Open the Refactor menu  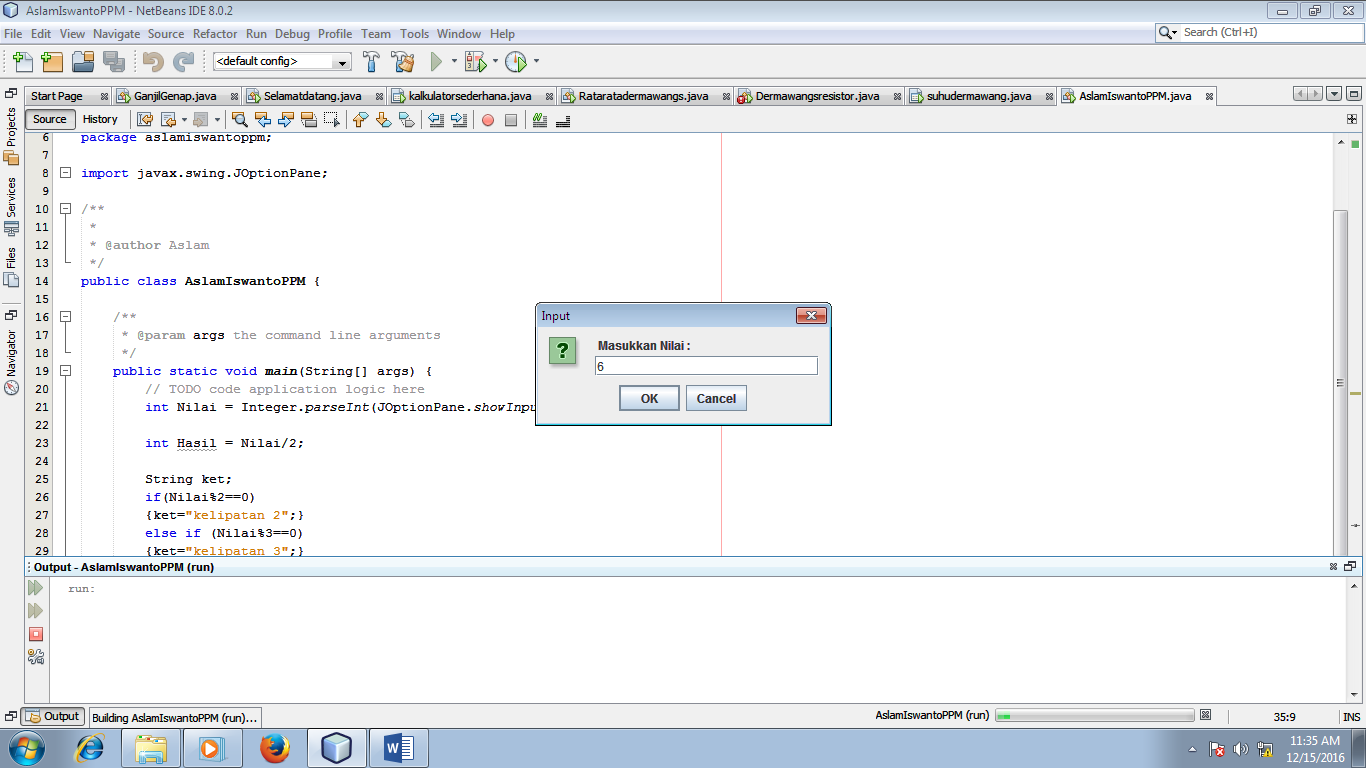pyautogui.click(x=215, y=34)
